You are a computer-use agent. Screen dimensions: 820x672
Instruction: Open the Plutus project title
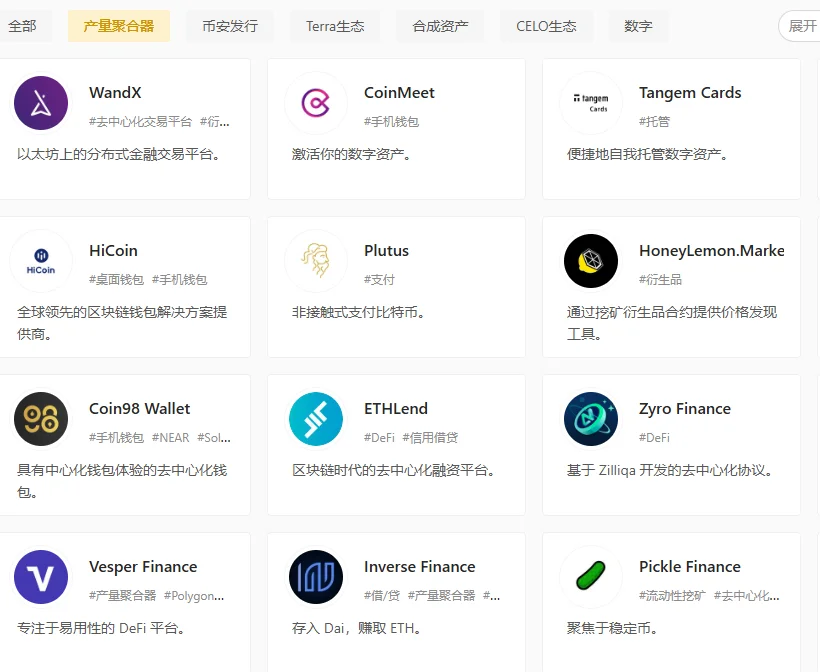[386, 250]
